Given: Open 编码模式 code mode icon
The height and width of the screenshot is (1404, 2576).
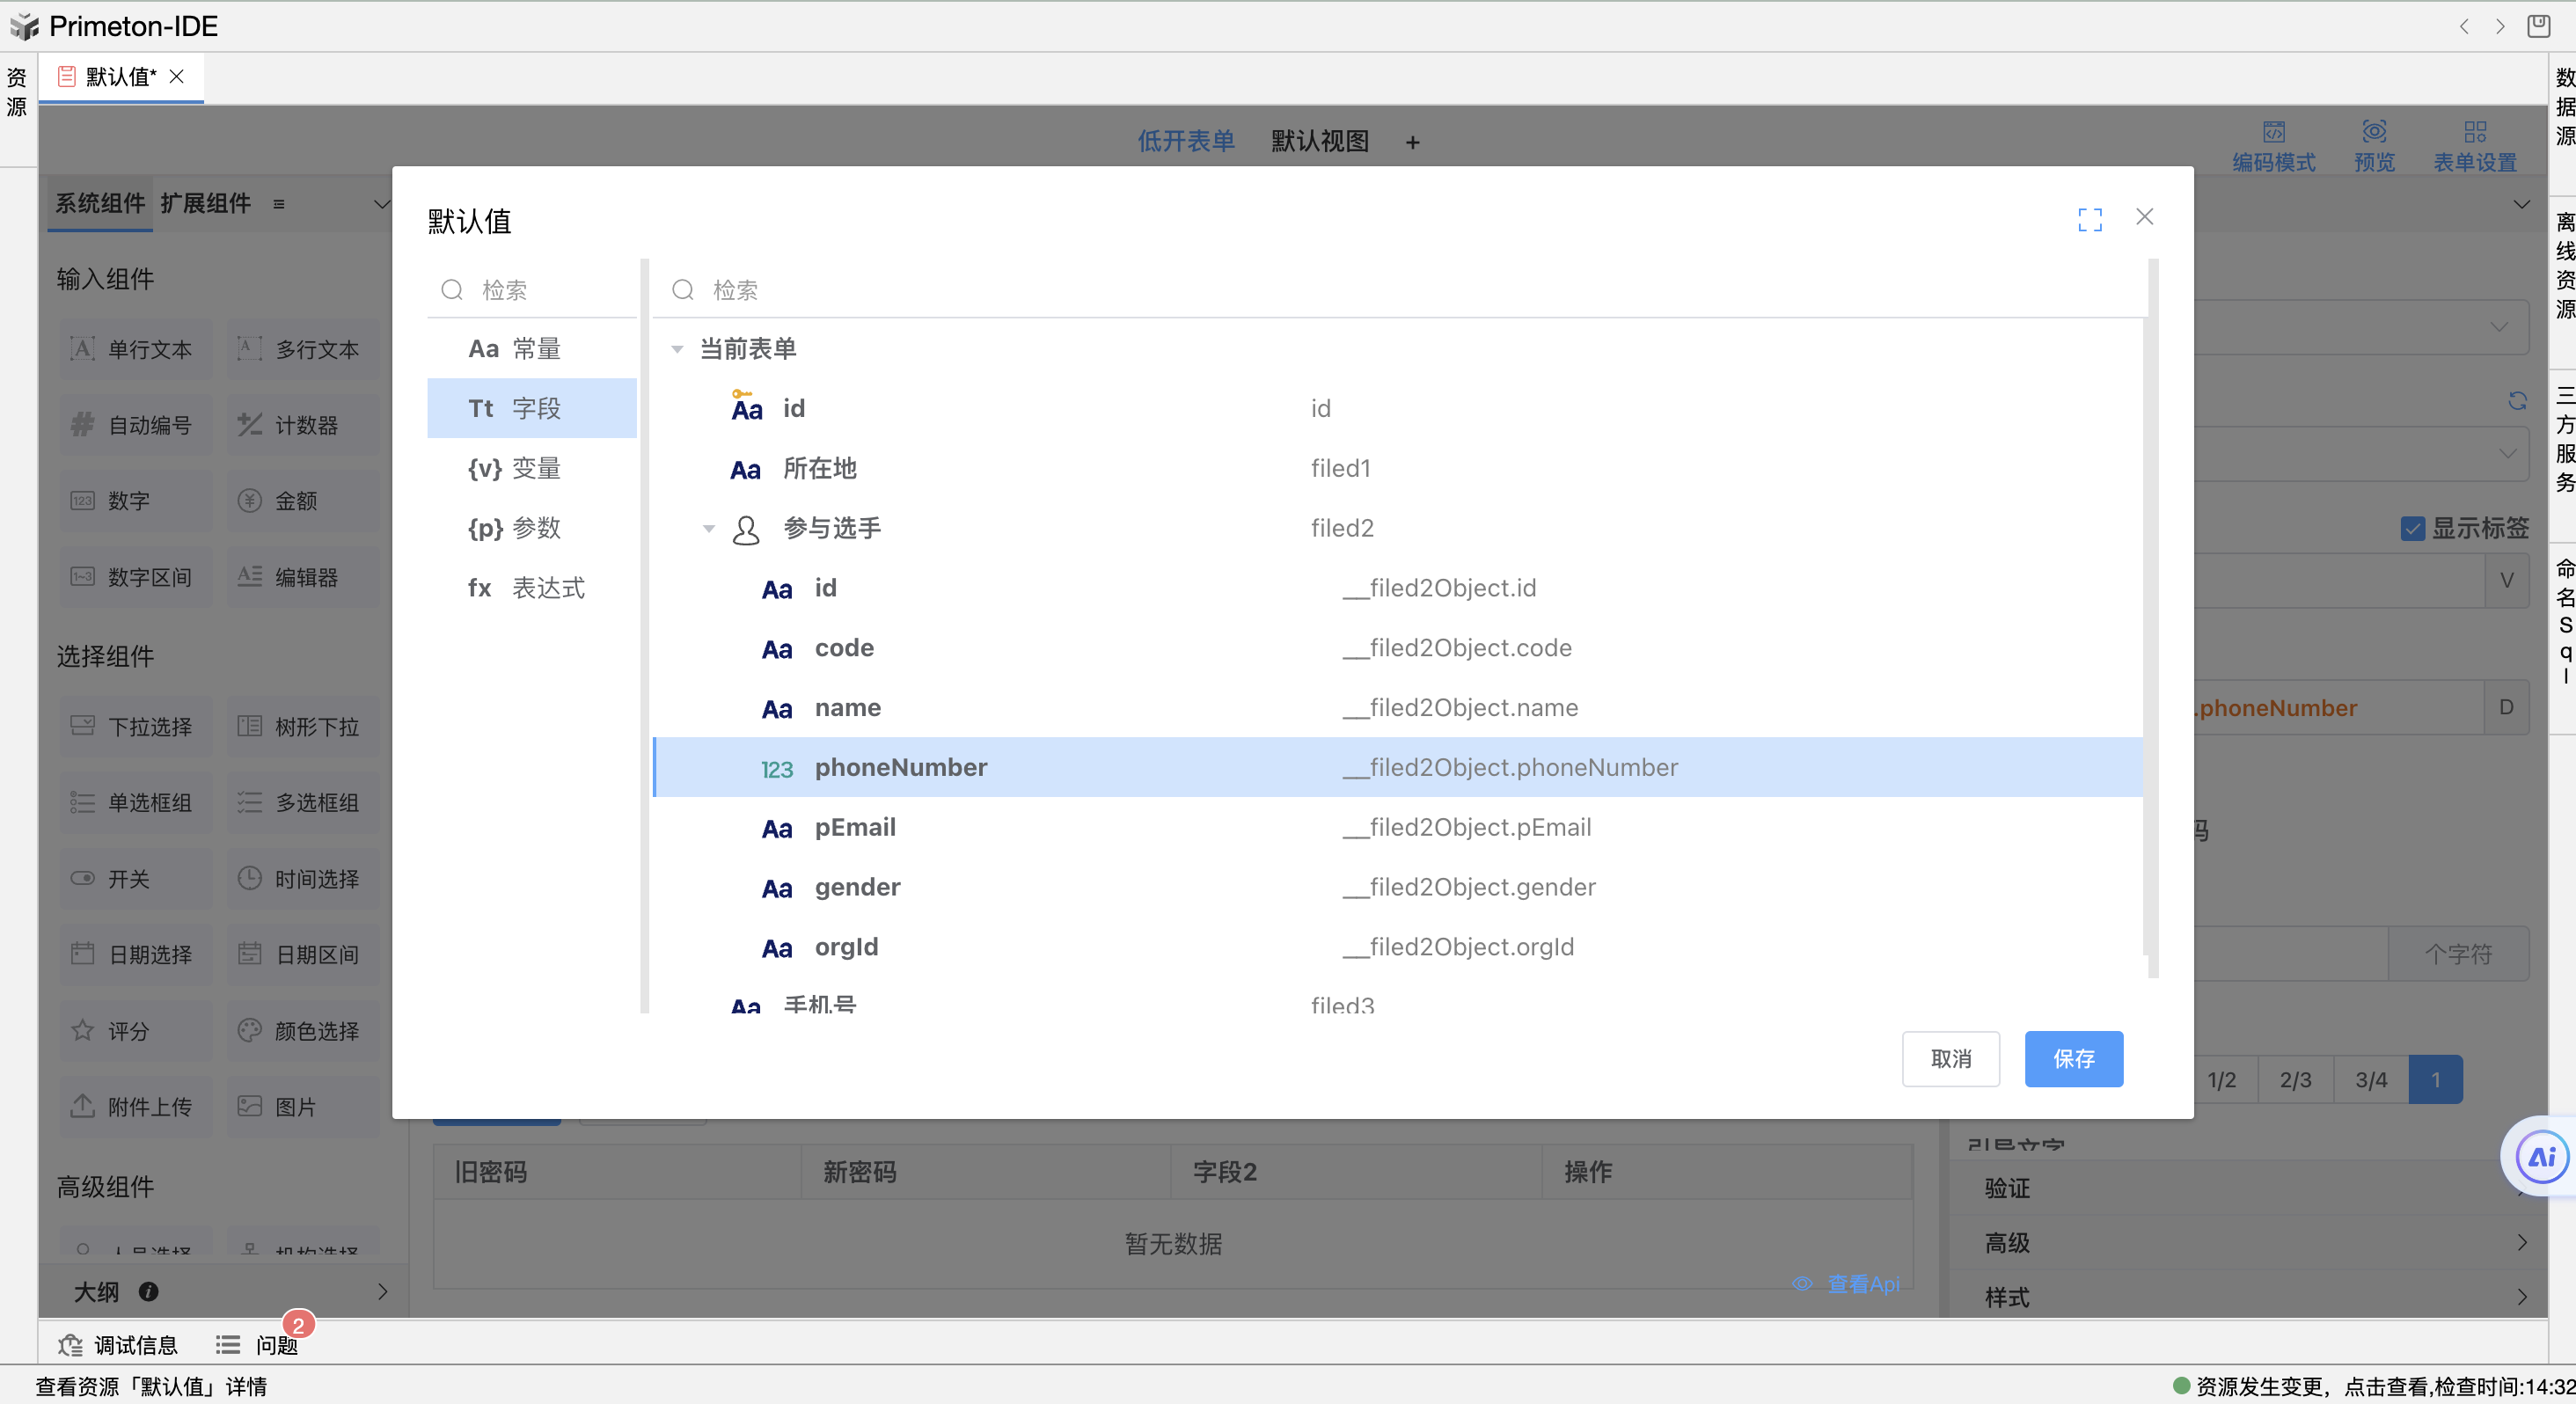Looking at the screenshot, I should [2273, 133].
